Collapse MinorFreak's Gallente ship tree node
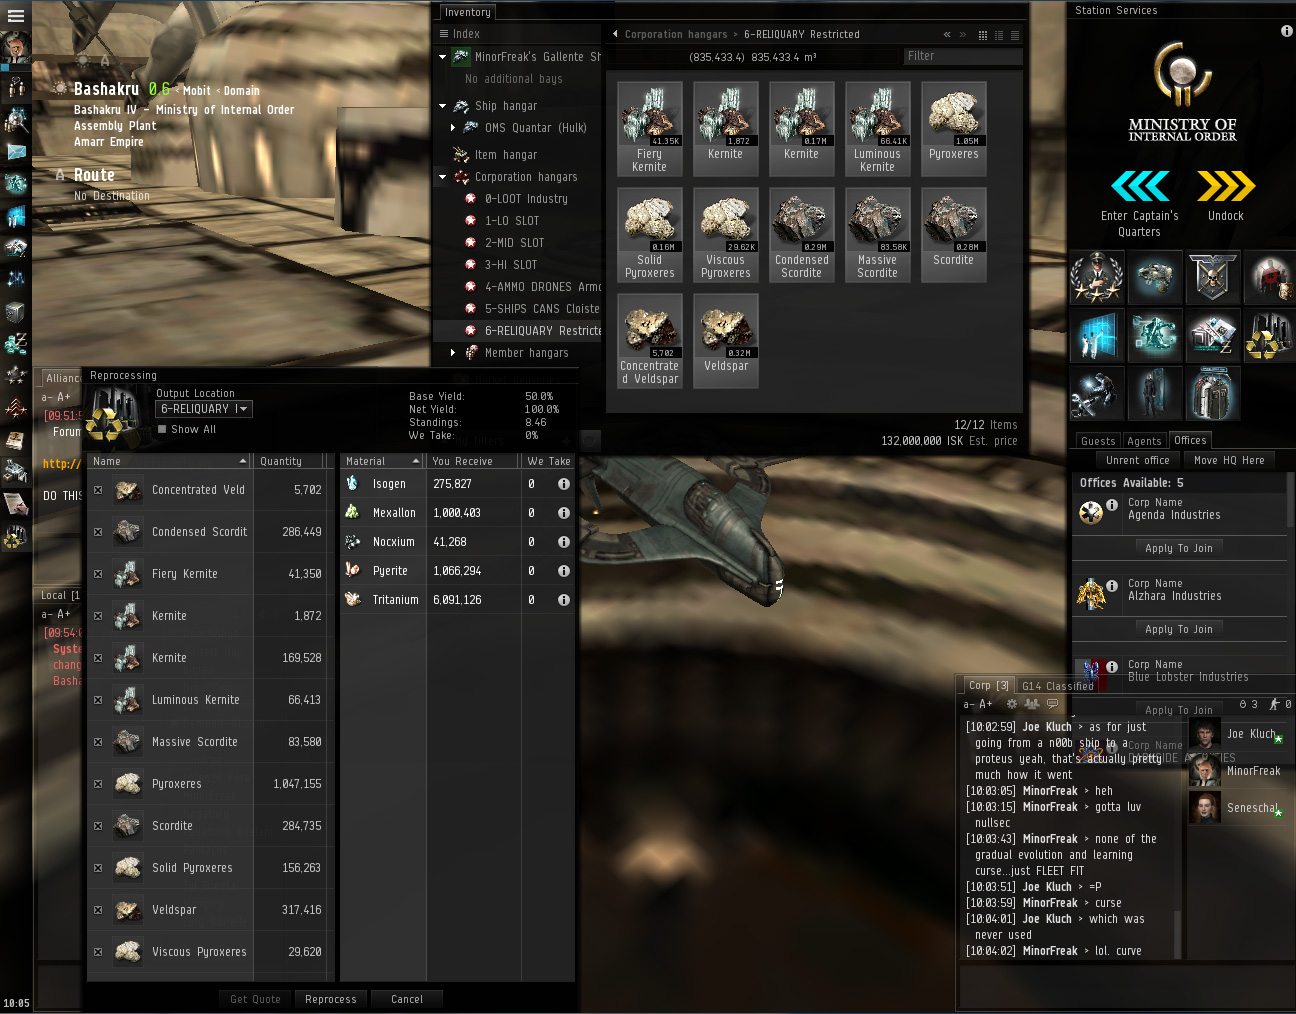Image resolution: width=1296 pixels, height=1014 pixels. point(443,57)
